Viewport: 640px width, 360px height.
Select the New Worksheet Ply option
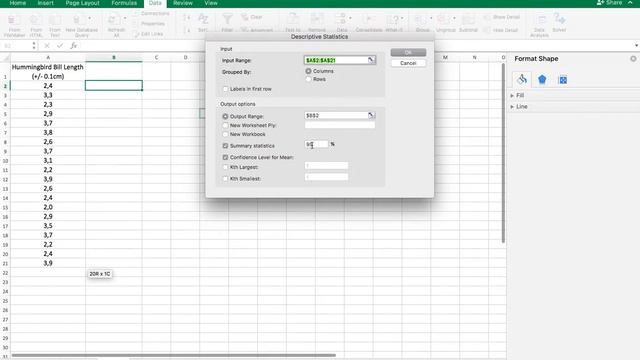pos(225,125)
